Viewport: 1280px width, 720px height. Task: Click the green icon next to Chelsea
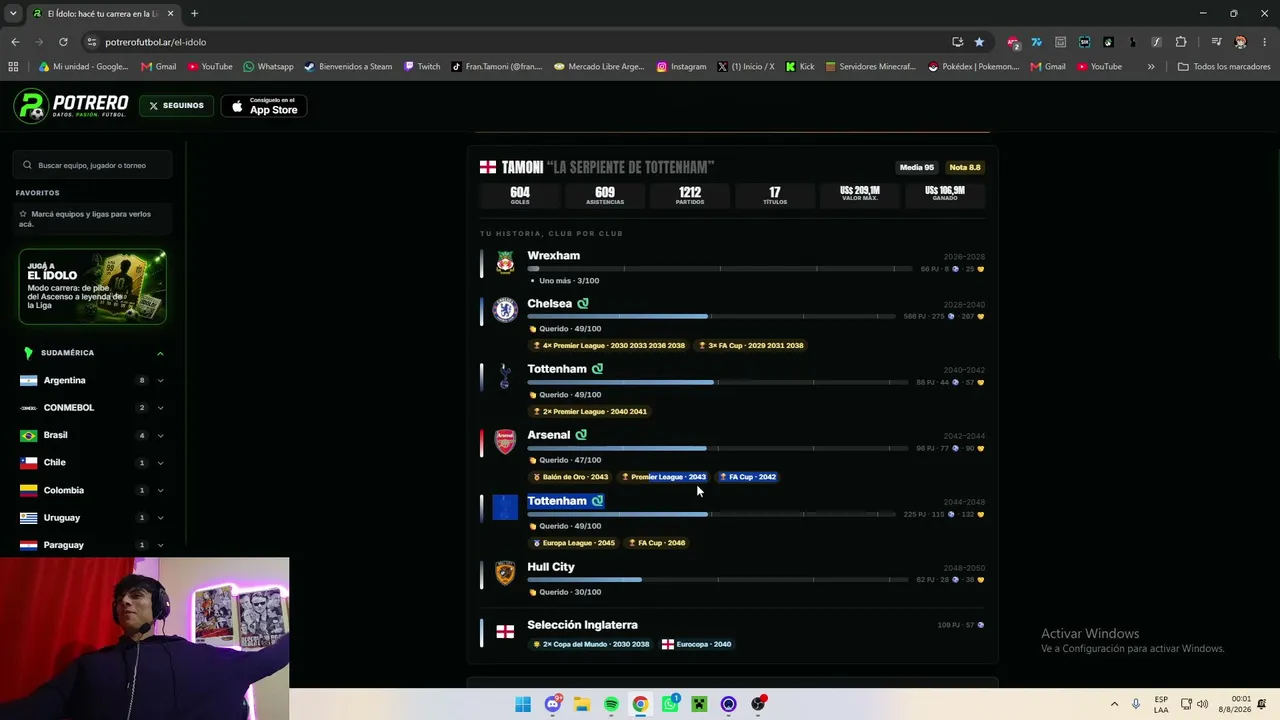pyautogui.click(x=583, y=303)
